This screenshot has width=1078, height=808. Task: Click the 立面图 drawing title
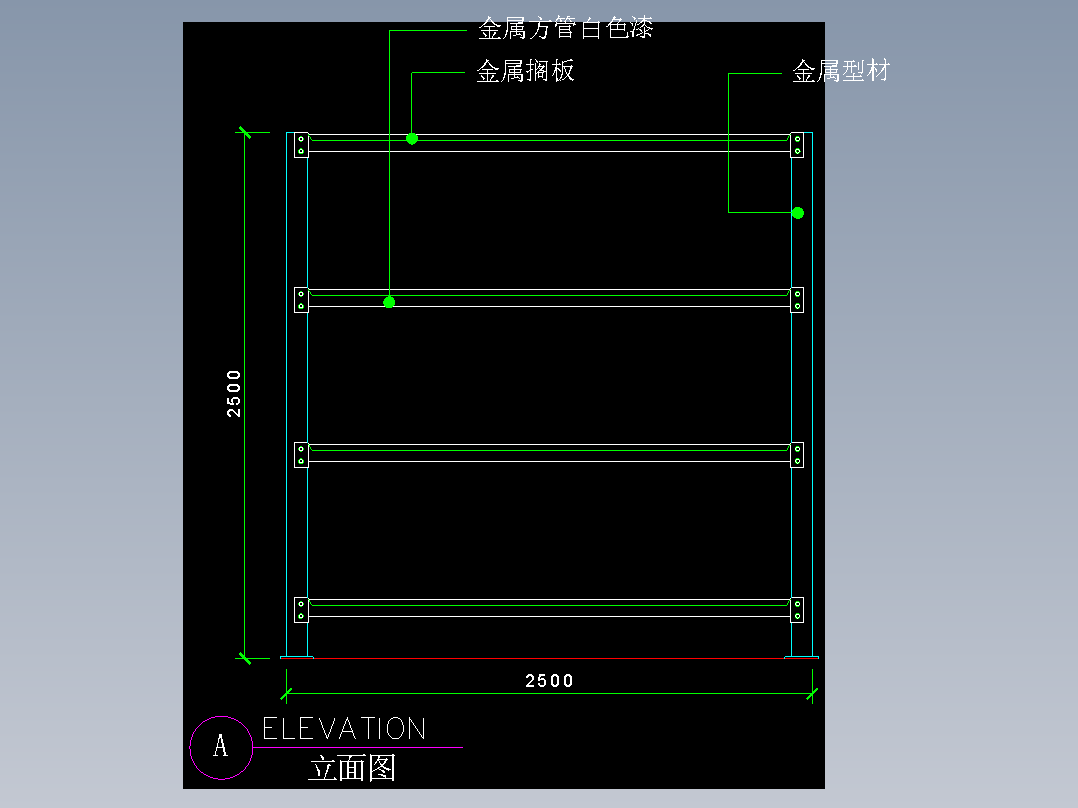click(x=352, y=768)
